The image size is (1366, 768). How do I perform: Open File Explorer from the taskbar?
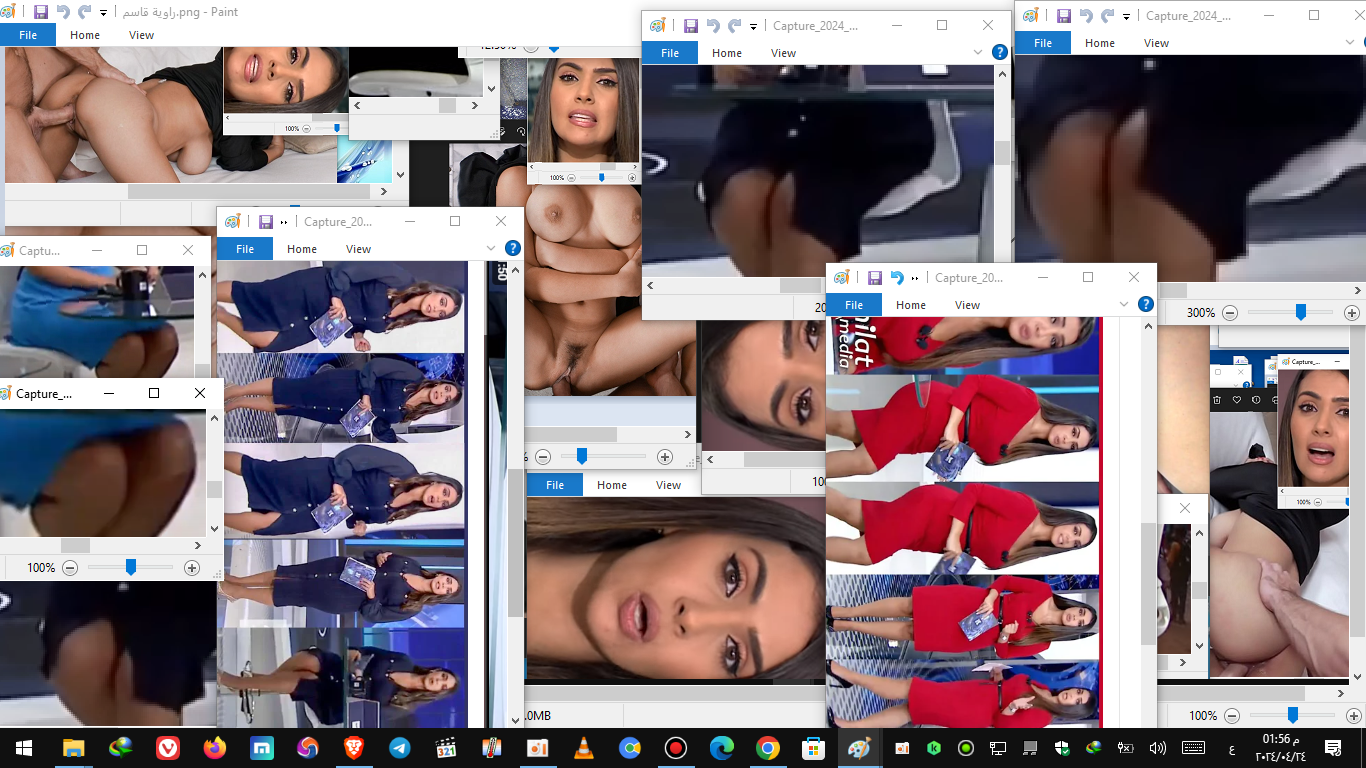tap(74, 748)
